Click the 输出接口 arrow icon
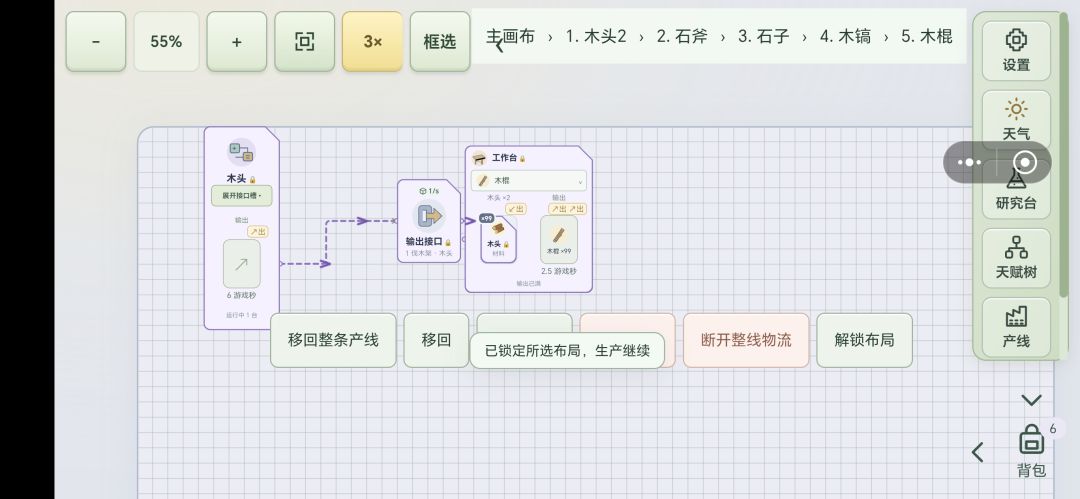Viewport: 1080px width, 499px height. (428, 216)
